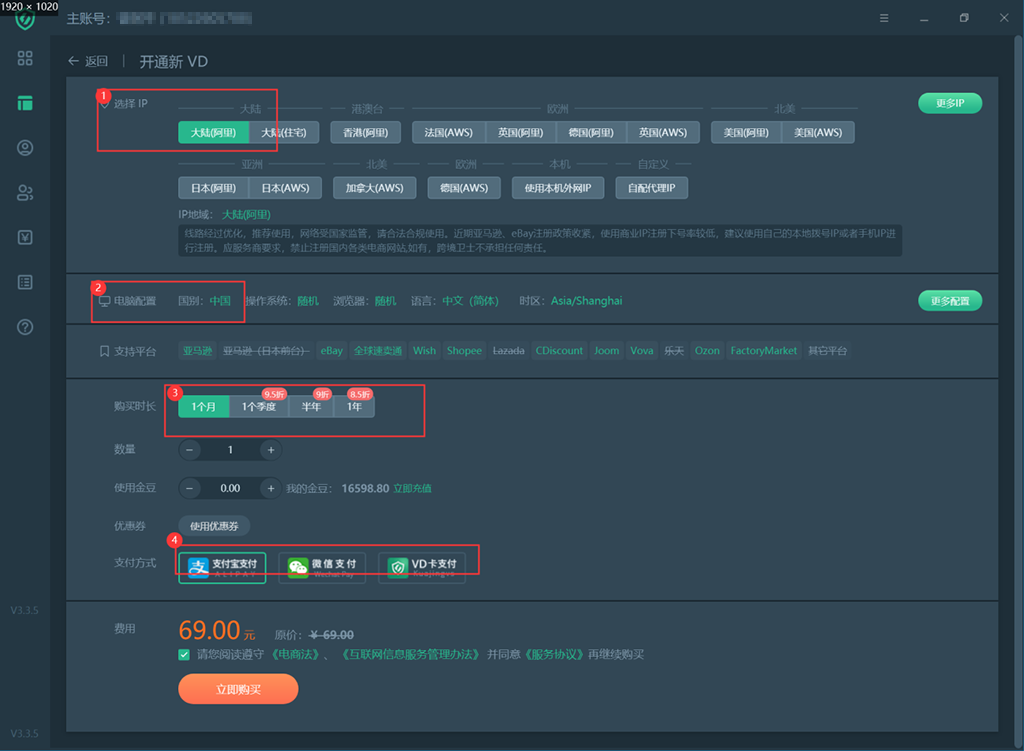Toggle the agreement checkbox
Image resolution: width=1024 pixels, height=751 pixels.
[184, 654]
